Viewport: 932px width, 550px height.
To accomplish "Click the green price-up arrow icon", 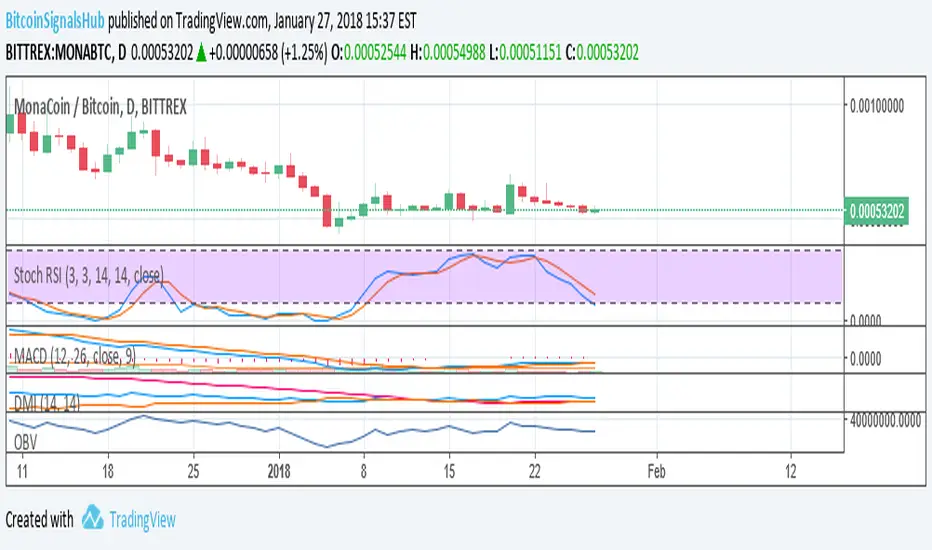I will point(201,53).
